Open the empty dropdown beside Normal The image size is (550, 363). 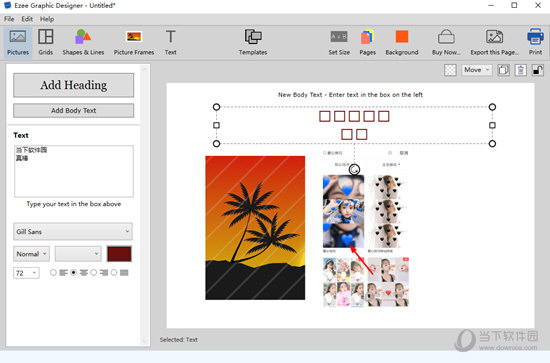(x=78, y=254)
